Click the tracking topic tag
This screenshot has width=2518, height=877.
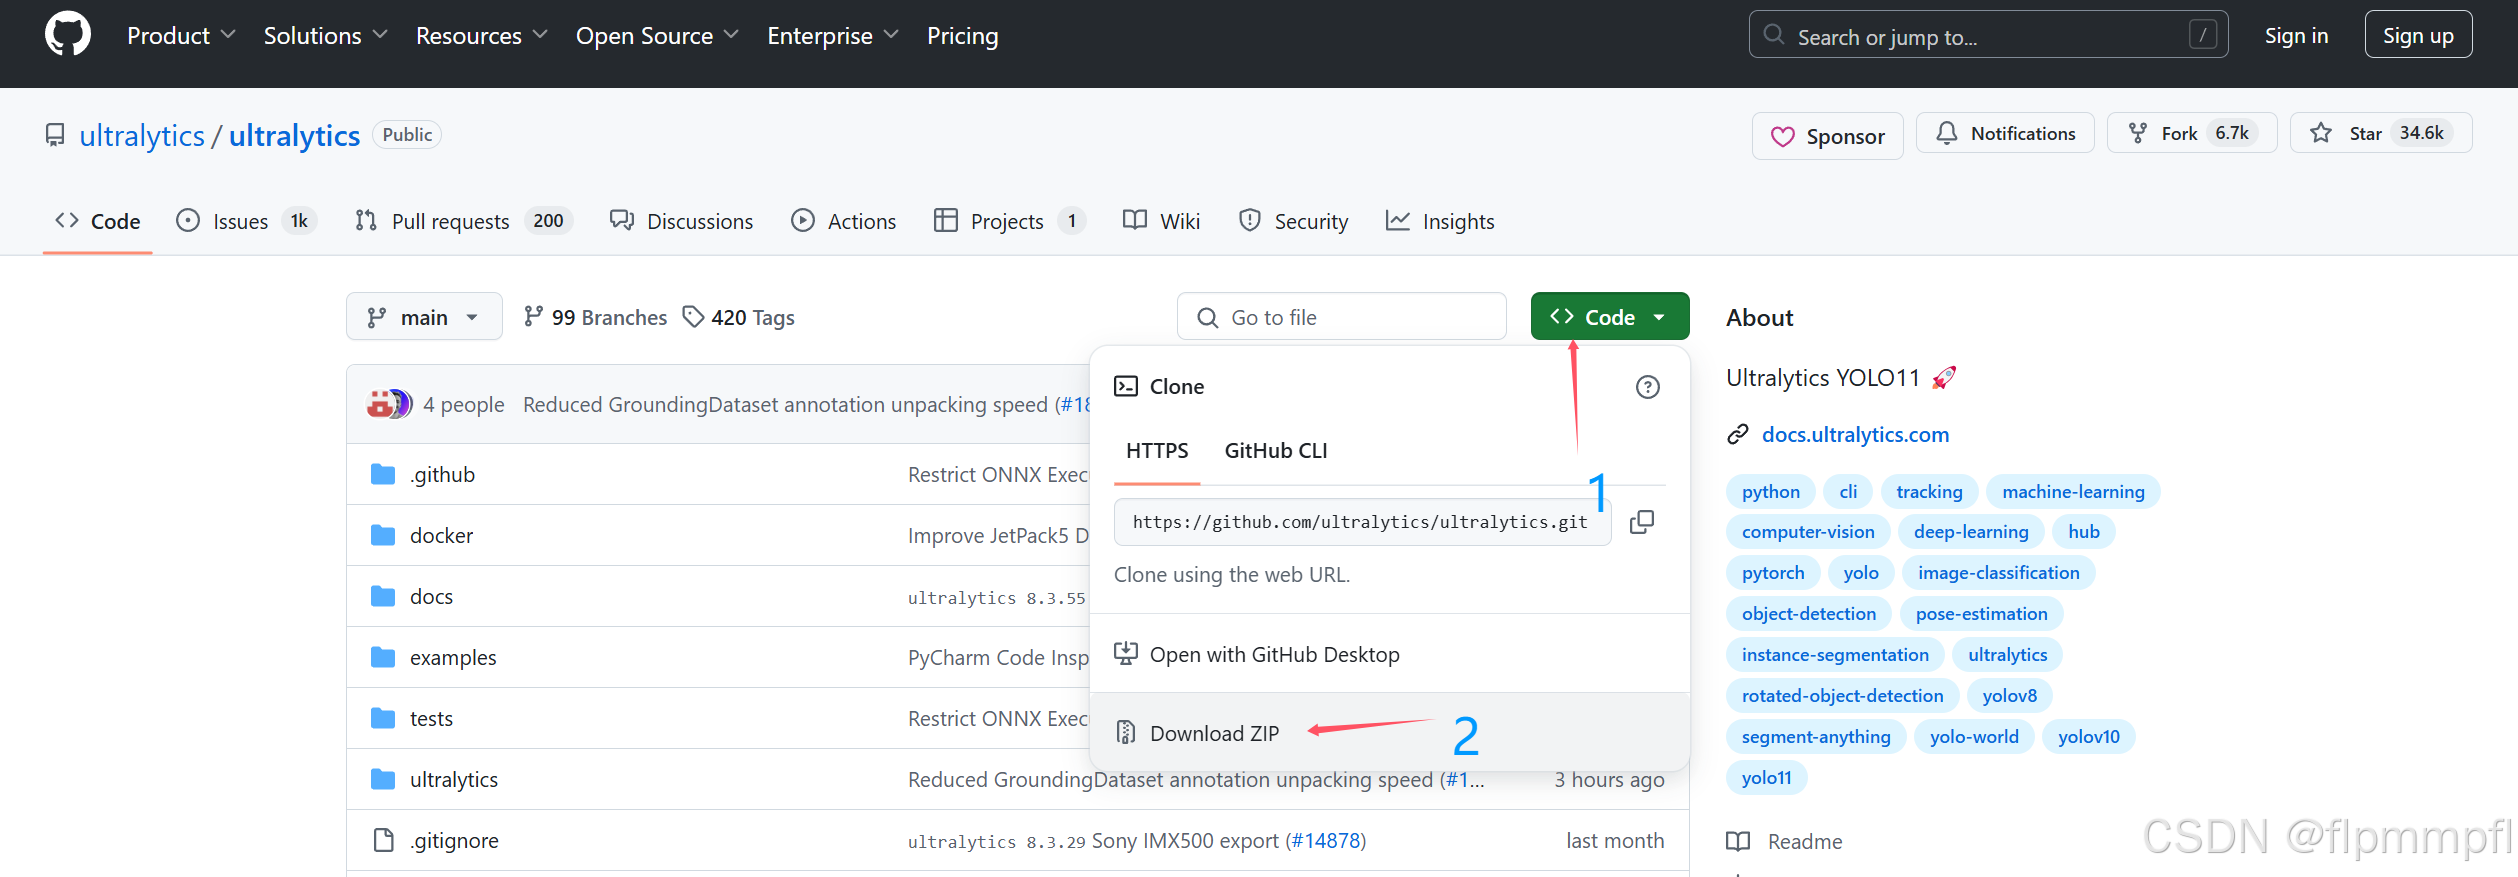[x=1929, y=491]
